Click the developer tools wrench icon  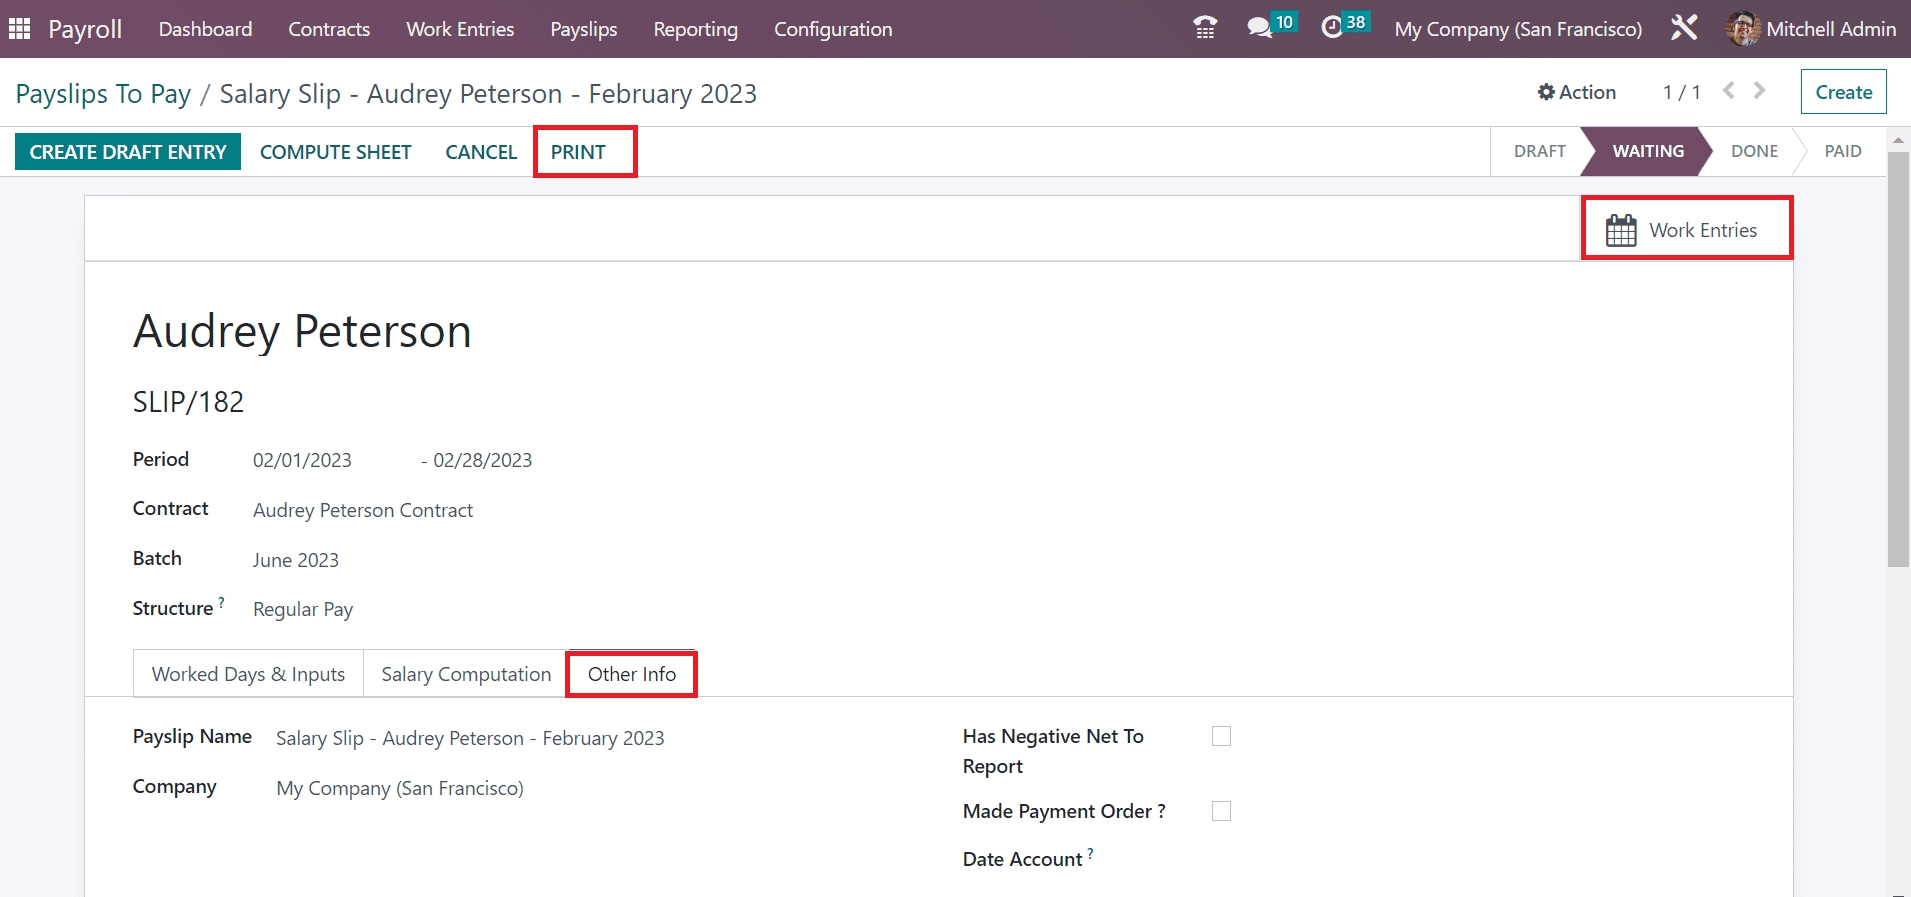(x=1684, y=28)
